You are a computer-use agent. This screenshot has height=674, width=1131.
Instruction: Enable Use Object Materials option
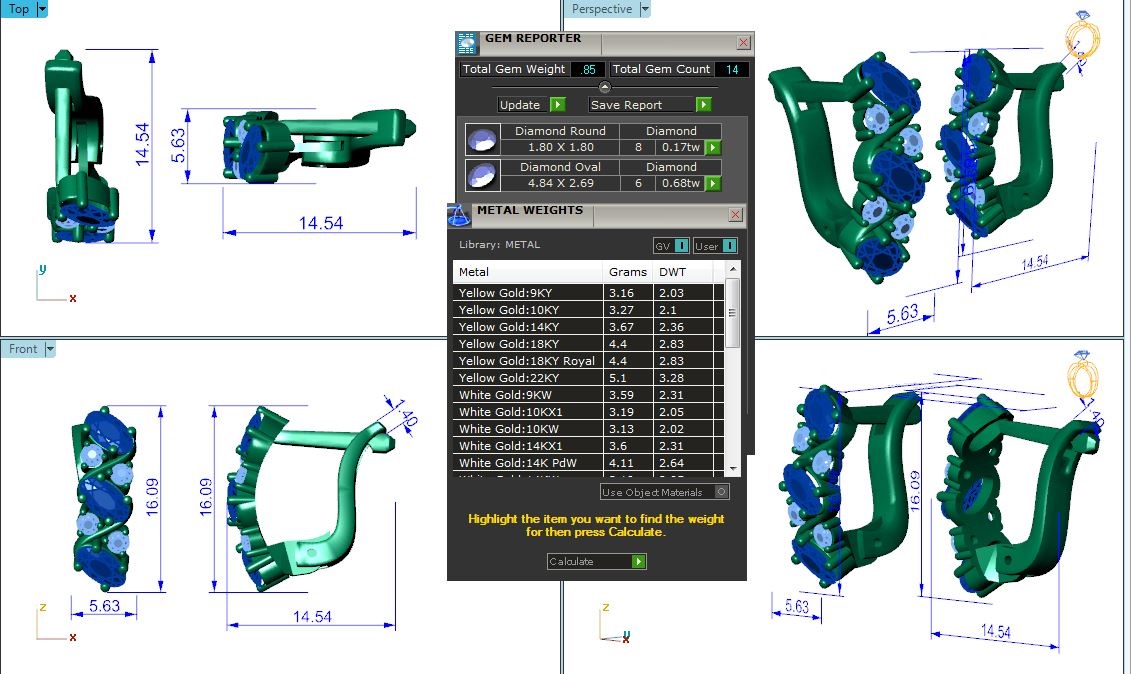tap(722, 492)
